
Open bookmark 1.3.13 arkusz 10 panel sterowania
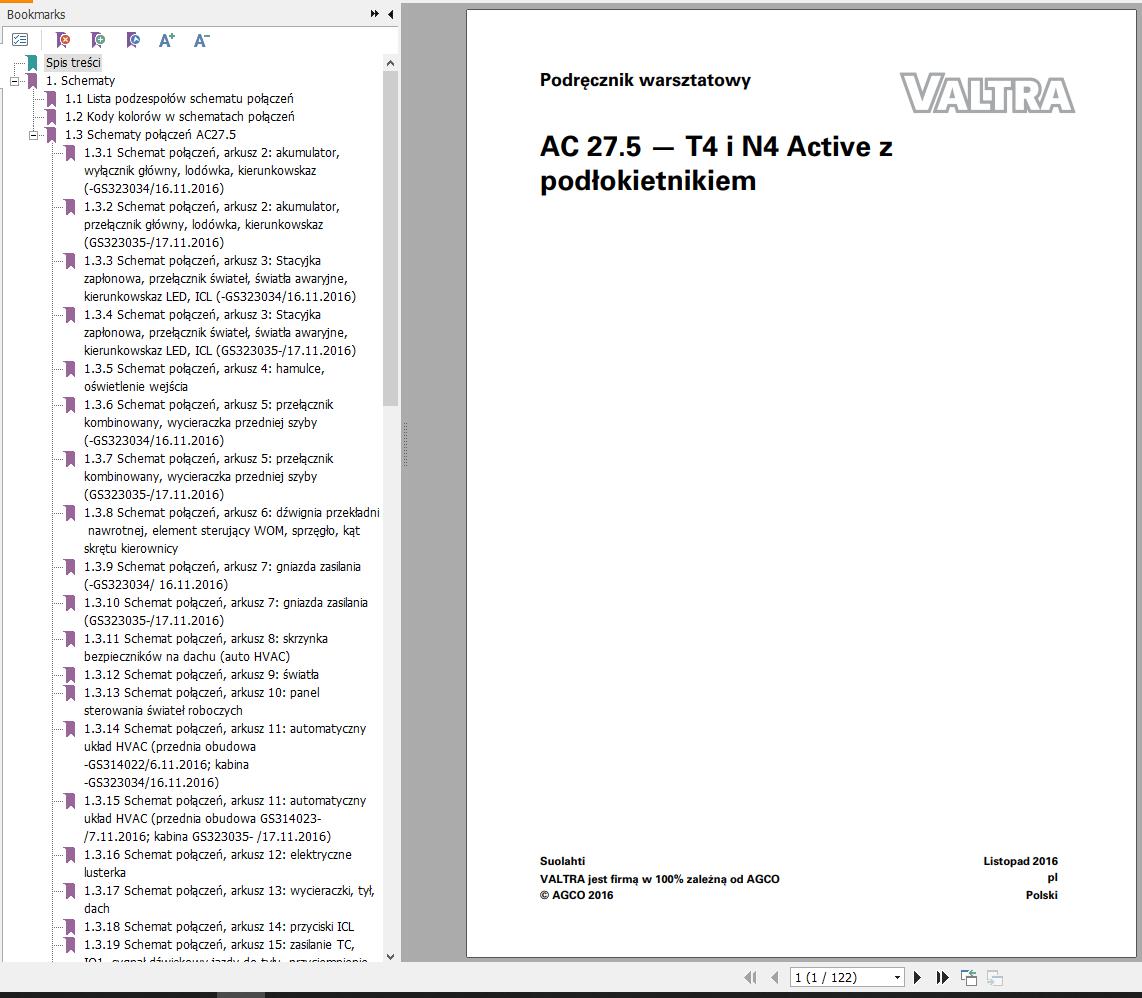[202, 702]
